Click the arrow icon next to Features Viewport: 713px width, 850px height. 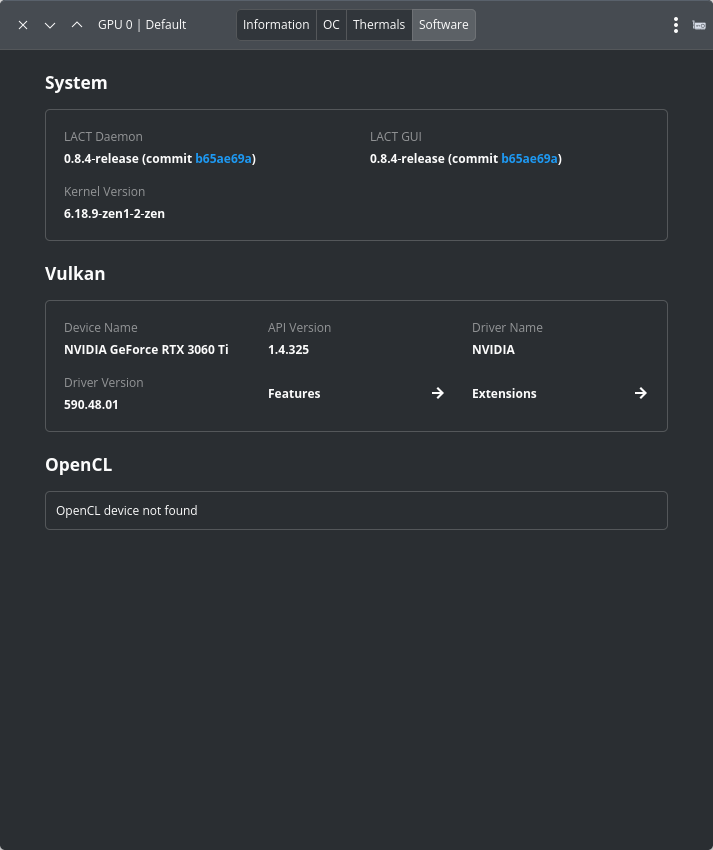(x=437, y=393)
